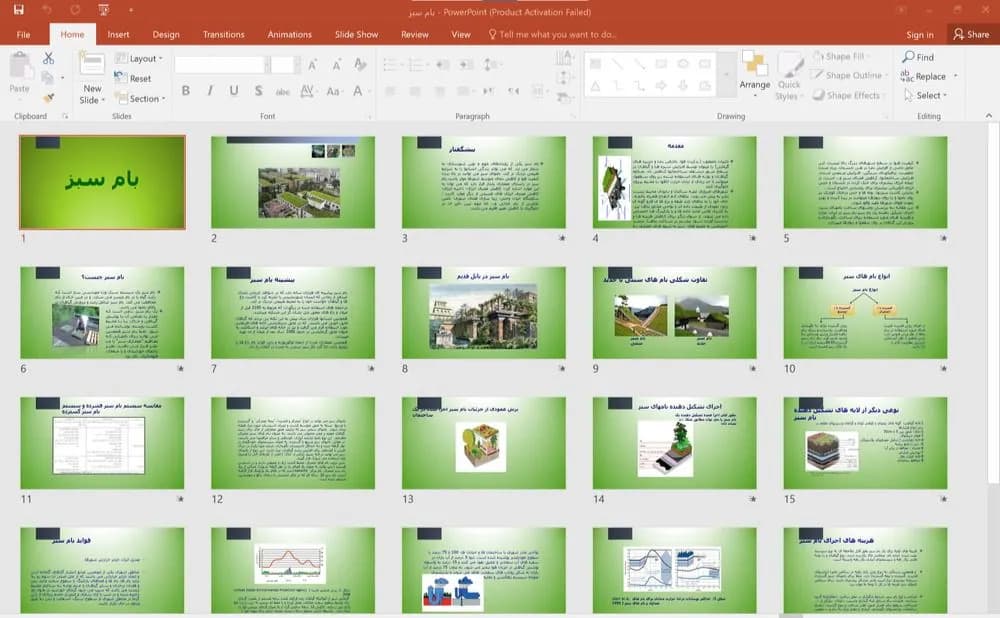Expand the Select dropdown in Editing
Screen dimensions: 1000x618
926,95
